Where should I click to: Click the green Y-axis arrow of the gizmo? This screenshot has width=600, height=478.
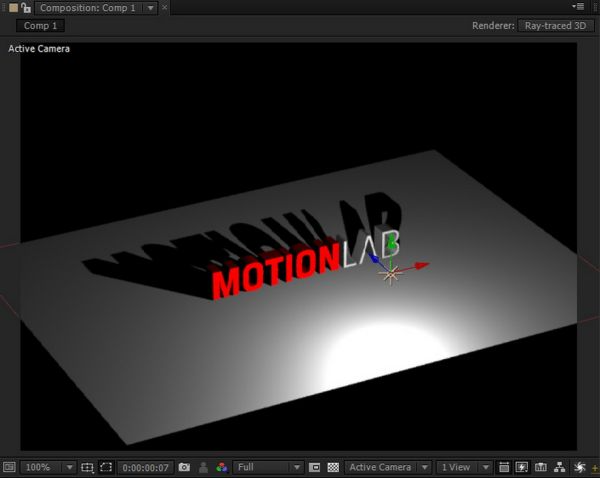tap(391, 242)
